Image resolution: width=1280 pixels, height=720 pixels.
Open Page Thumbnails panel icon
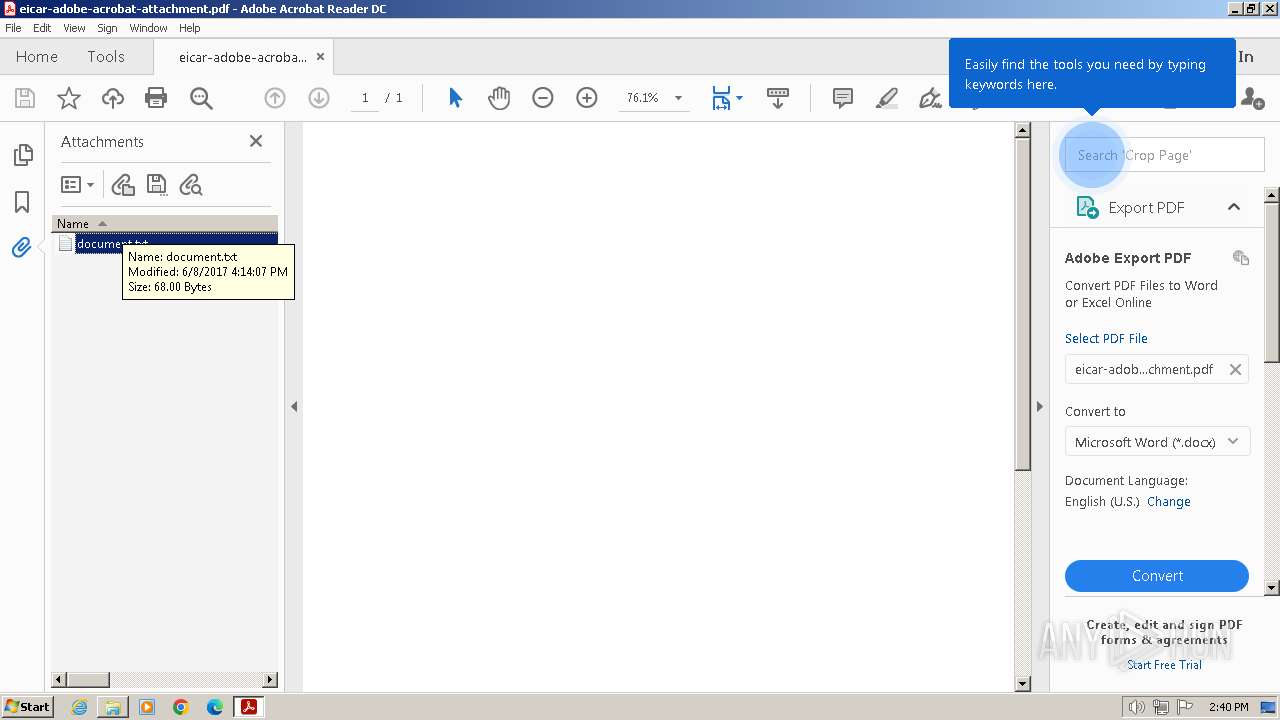coord(22,155)
